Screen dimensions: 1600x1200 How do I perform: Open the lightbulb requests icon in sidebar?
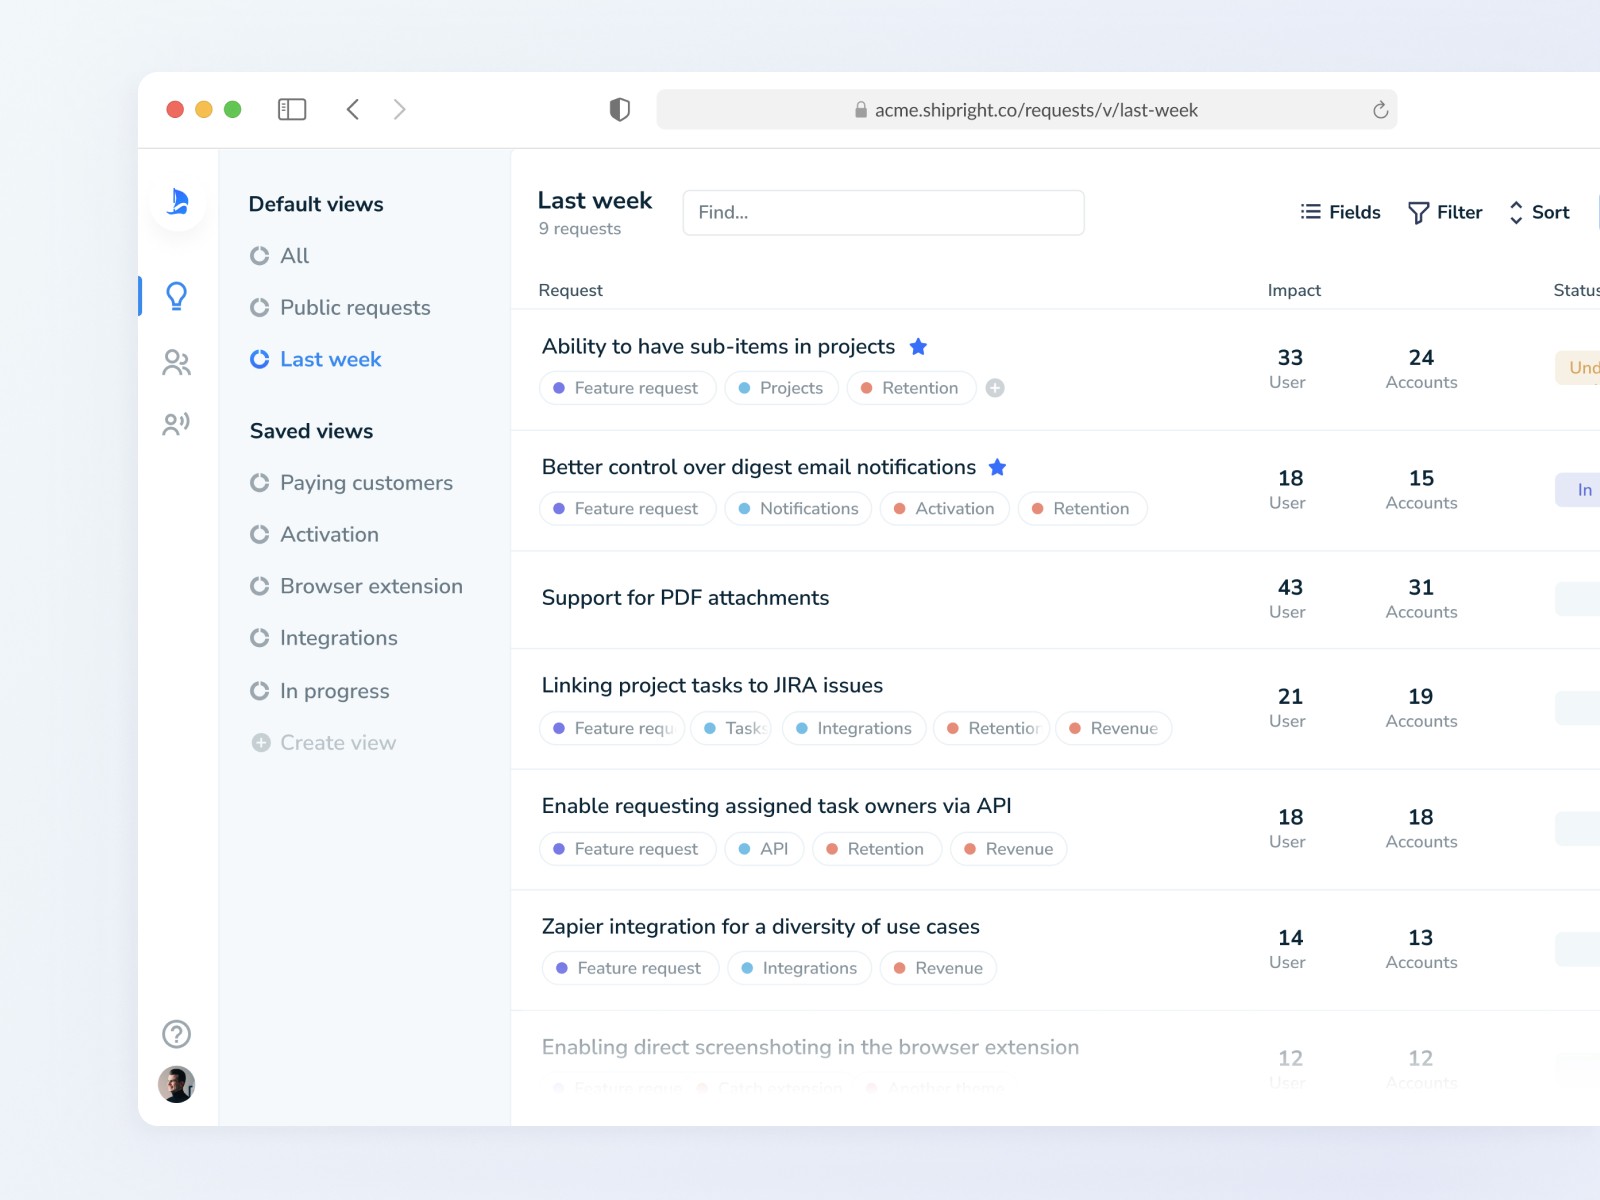[x=177, y=296]
